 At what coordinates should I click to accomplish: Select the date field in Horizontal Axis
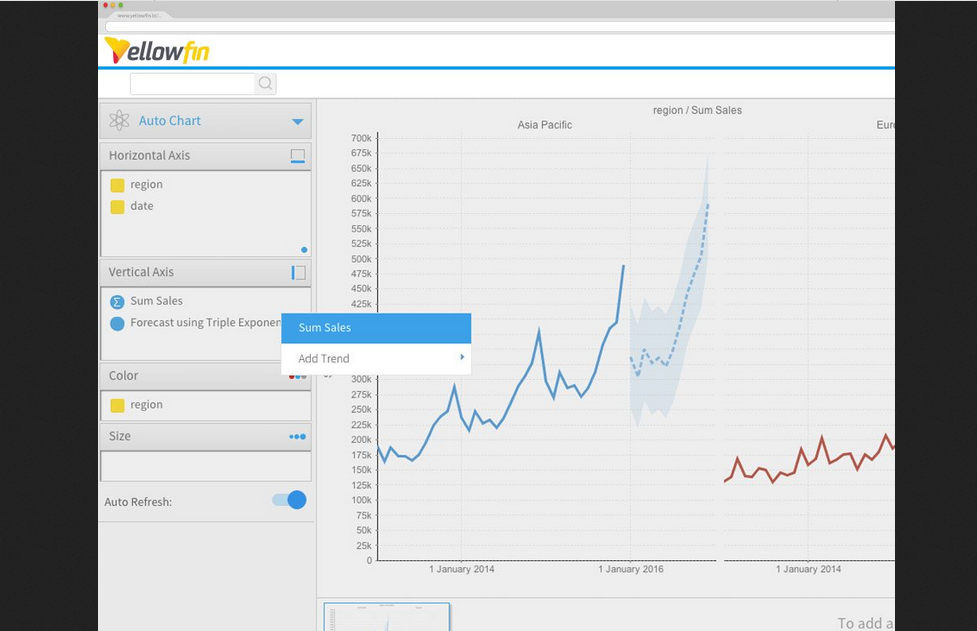tap(142, 206)
